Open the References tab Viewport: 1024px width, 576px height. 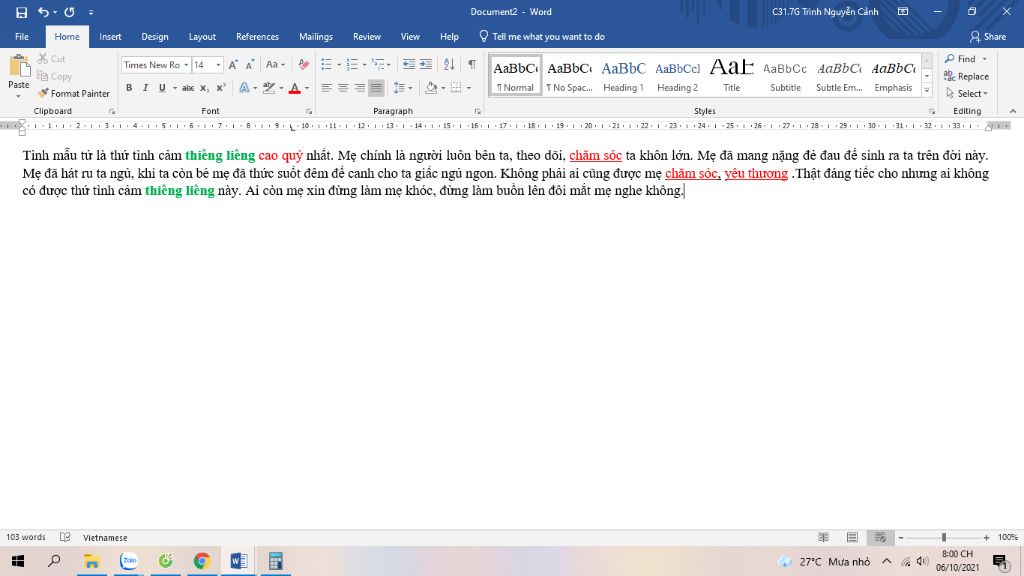tap(257, 37)
